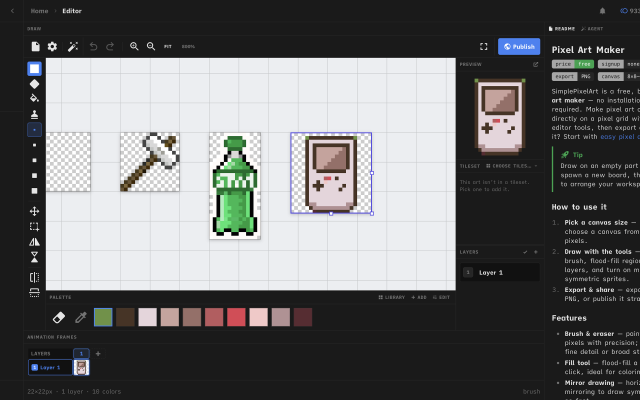
Task: Flip the artwork horizontally
Action: pyautogui.click(x=34, y=242)
